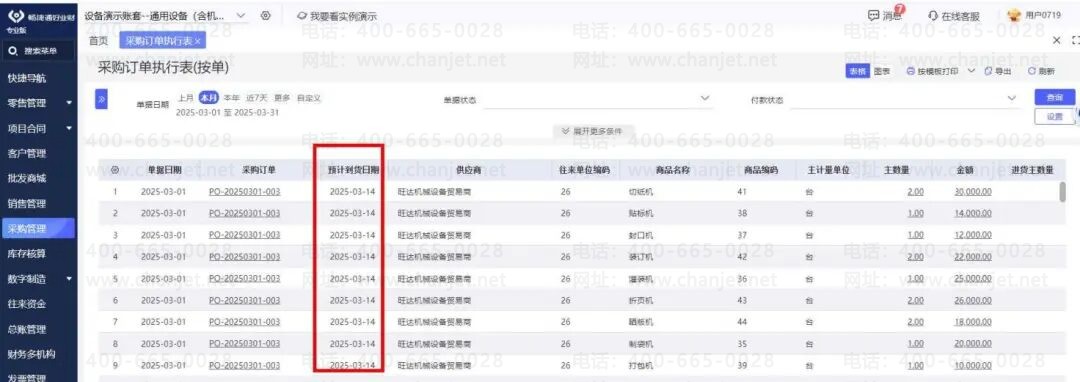The image size is (1080, 382).
Task: Open 库存核算 in the sidebar
Action: (27, 254)
